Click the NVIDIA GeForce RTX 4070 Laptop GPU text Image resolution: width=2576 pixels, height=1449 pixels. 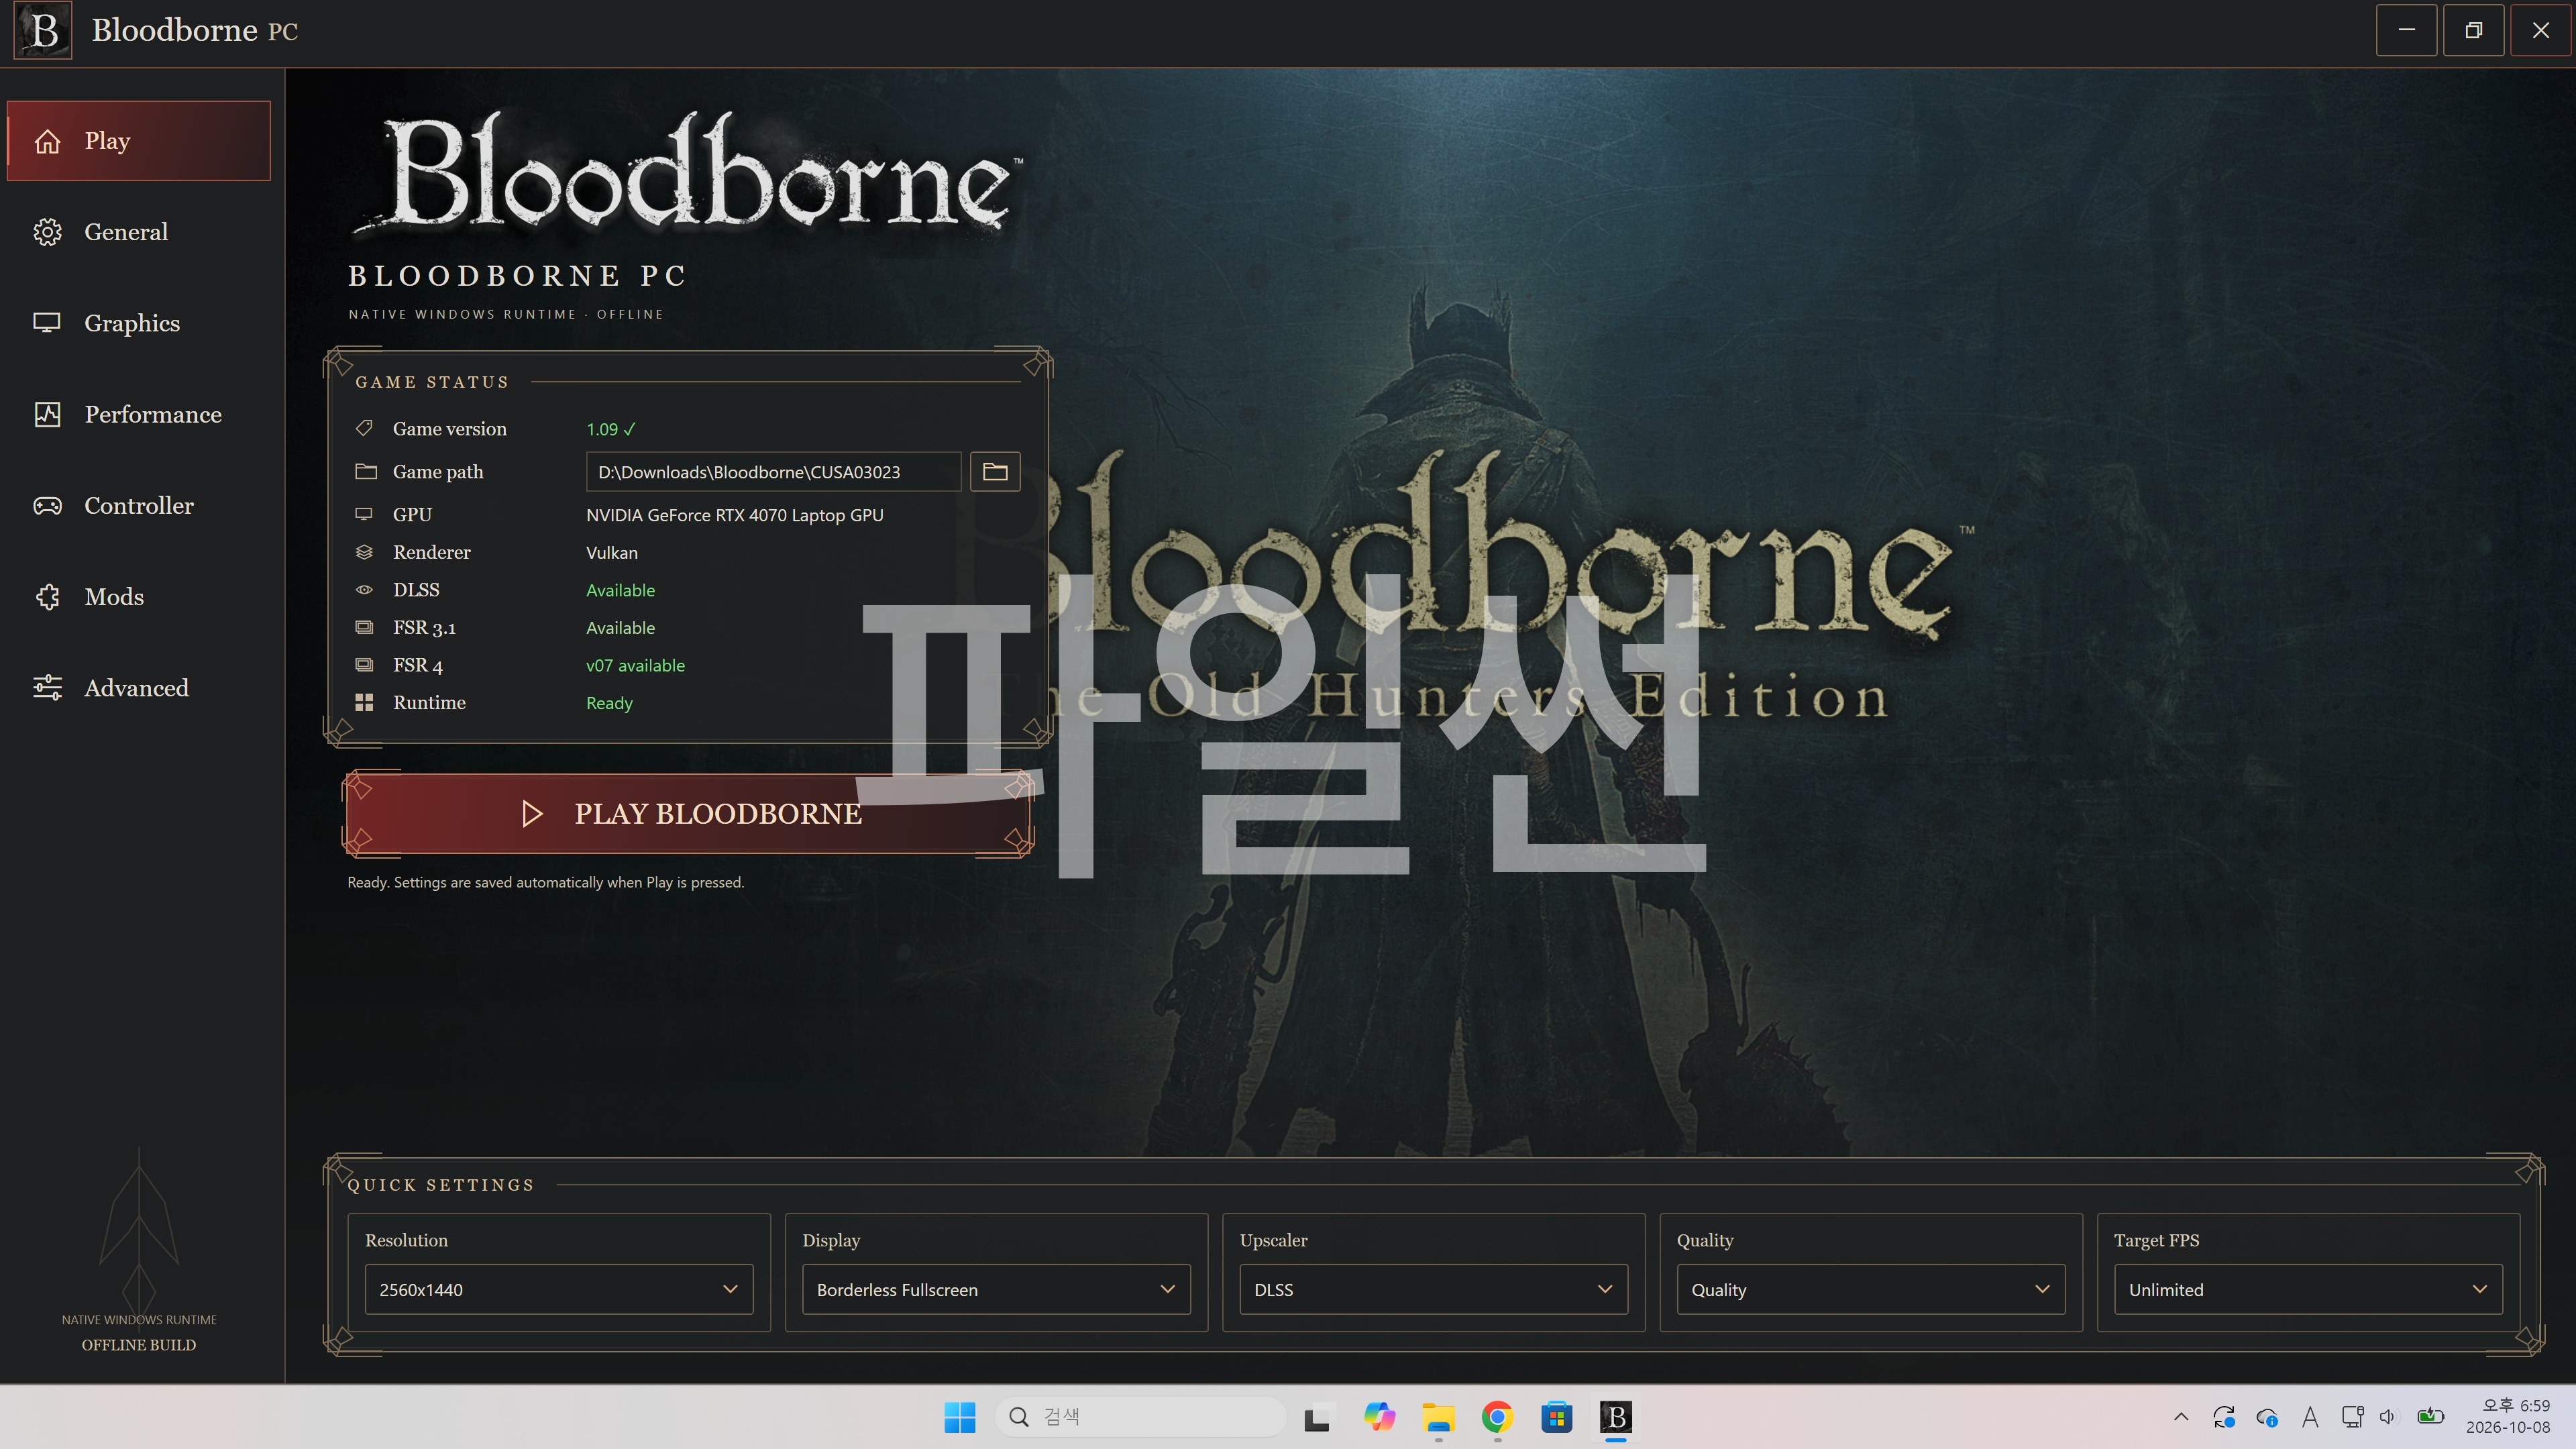735,515
